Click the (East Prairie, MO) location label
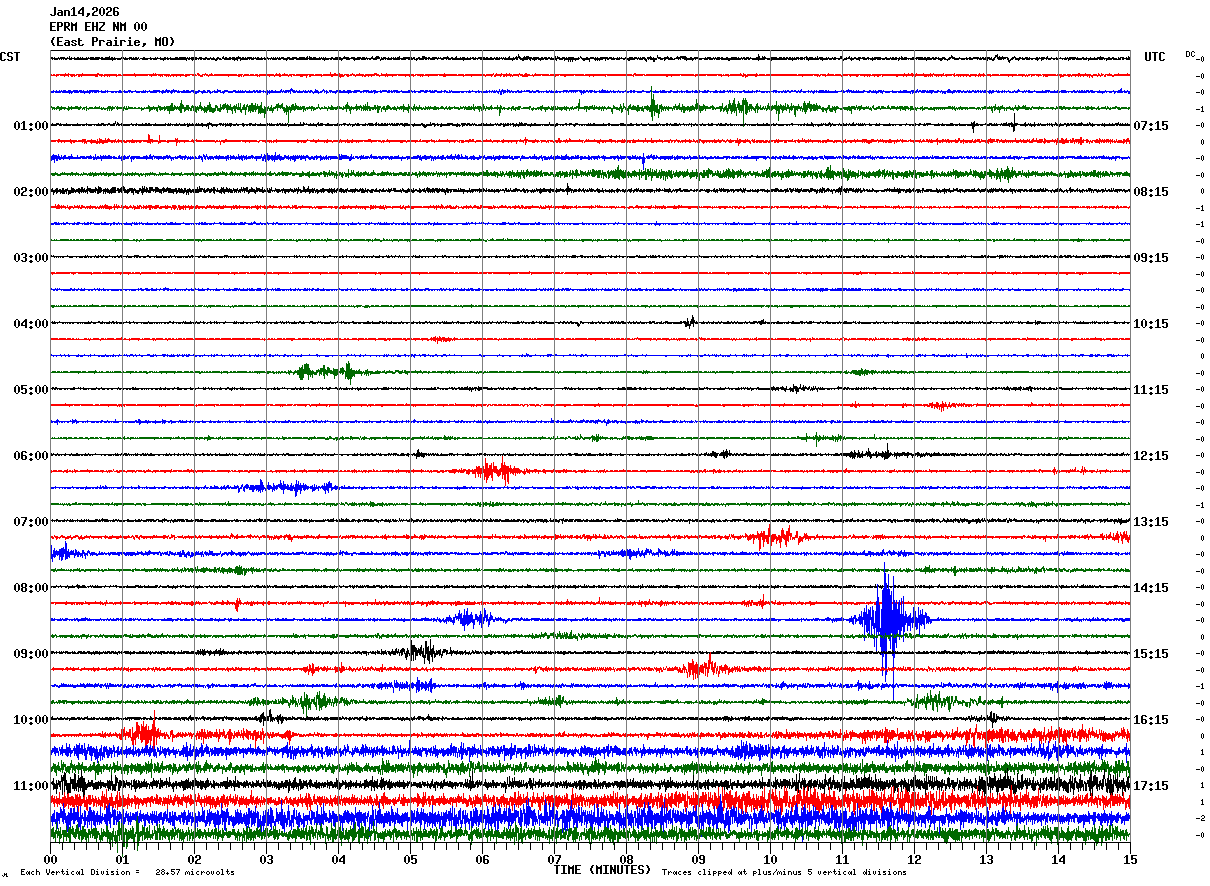The width and height of the screenshot is (1210, 886). coord(112,42)
